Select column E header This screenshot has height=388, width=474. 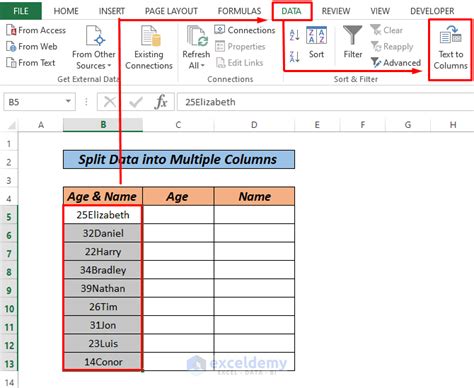tap(317, 125)
